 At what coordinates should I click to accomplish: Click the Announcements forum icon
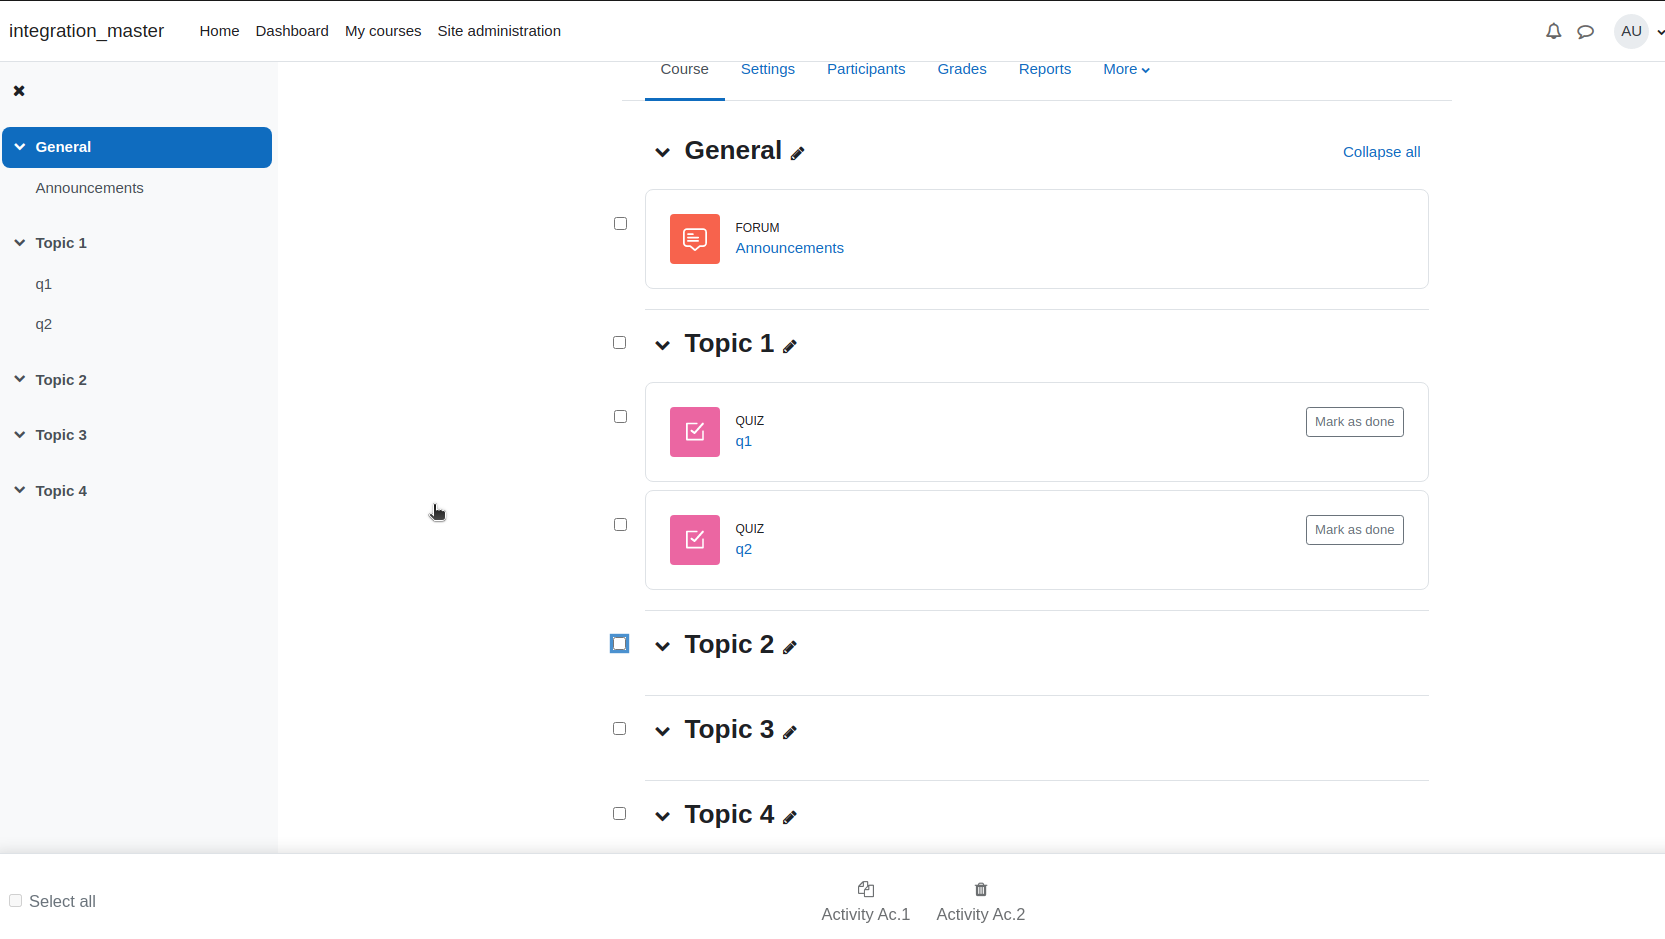click(695, 239)
